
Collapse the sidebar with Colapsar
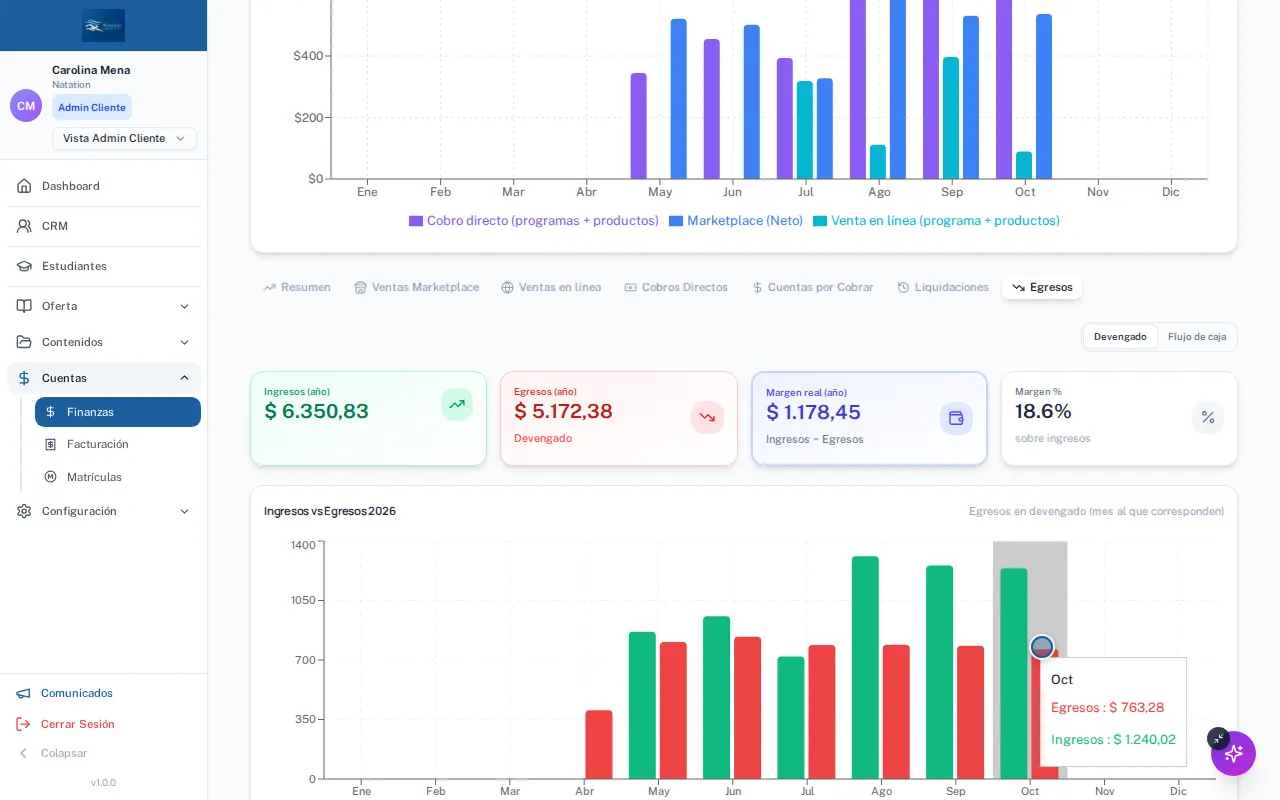coord(52,753)
